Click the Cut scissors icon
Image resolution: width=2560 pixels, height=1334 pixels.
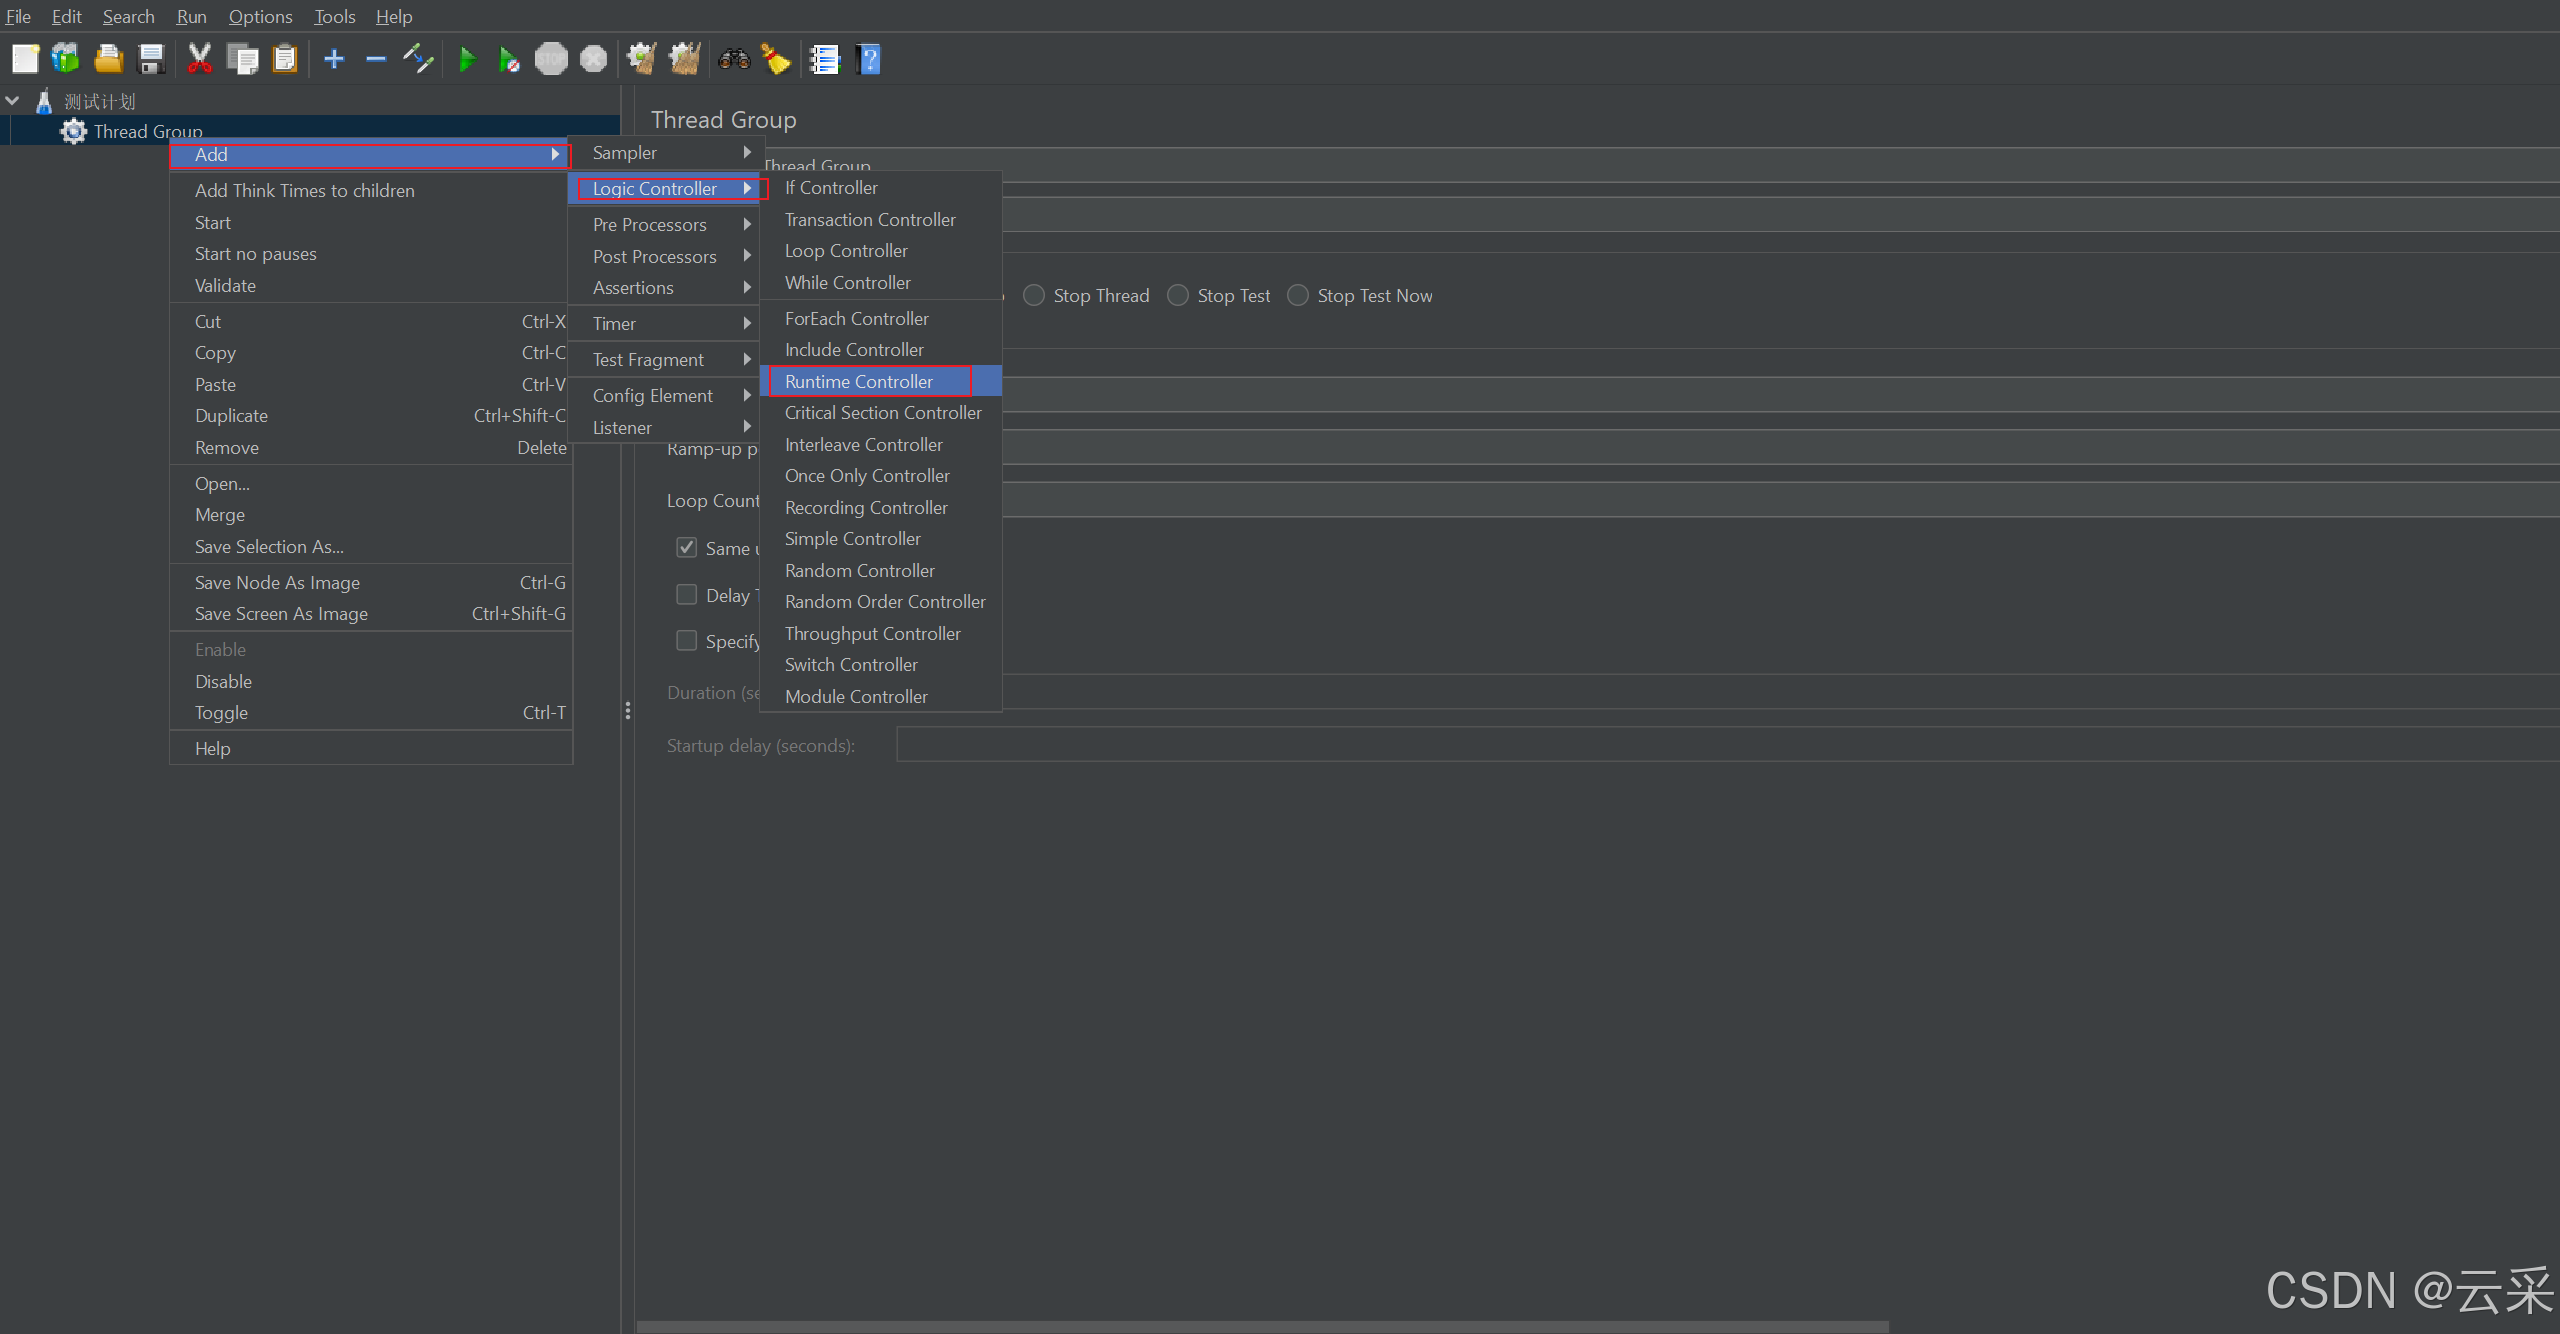pos(200,59)
